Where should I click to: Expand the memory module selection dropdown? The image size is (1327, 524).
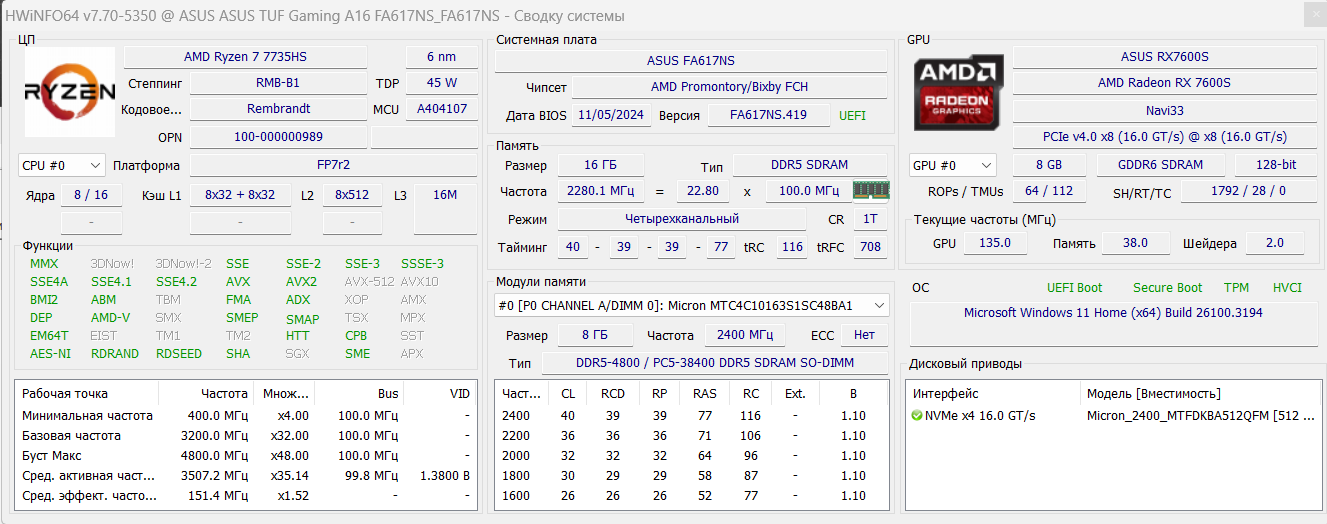pyautogui.click(x=691, y=305)
